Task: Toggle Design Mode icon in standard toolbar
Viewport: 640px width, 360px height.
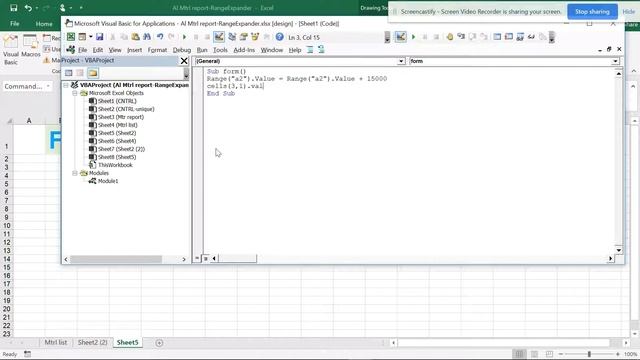Action: click(x=219, y=37)
